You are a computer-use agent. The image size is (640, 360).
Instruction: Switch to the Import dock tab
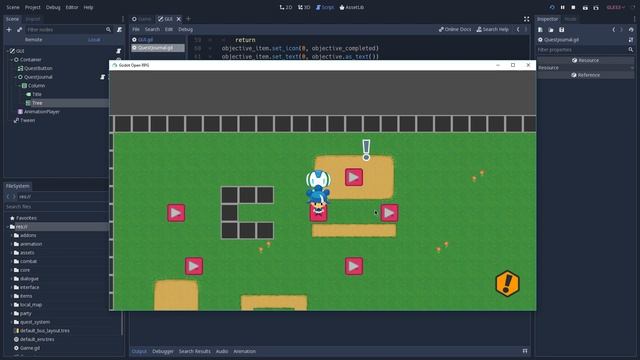point(33,19)
